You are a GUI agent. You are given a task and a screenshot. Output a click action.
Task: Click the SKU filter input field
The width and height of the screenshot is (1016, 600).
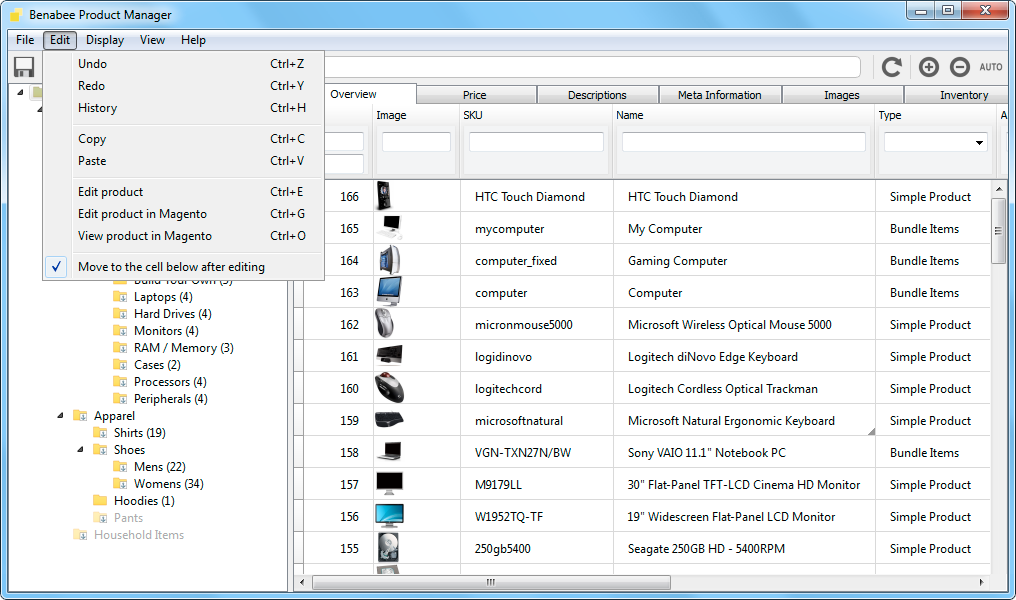point(536,142)
